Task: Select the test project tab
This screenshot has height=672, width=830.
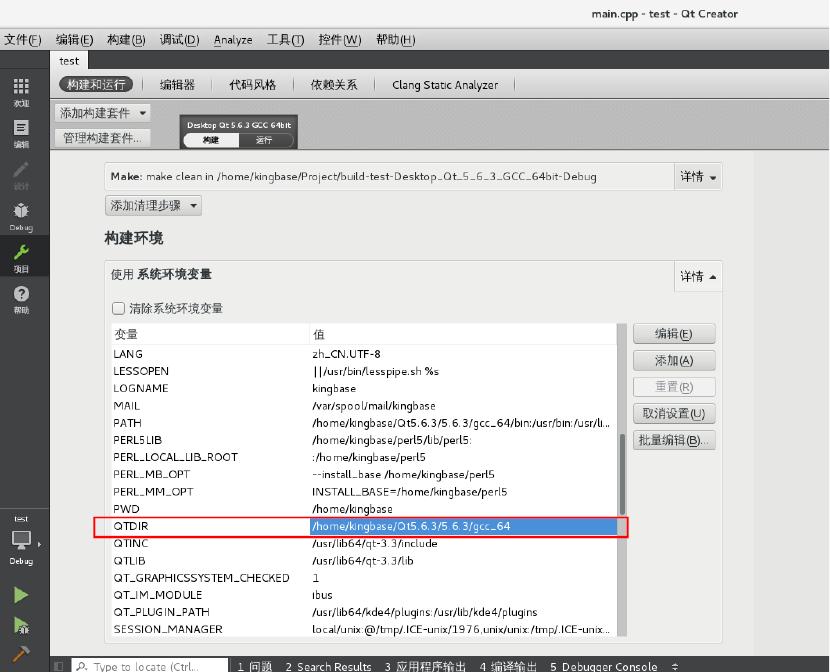Action: pos(69,60)
